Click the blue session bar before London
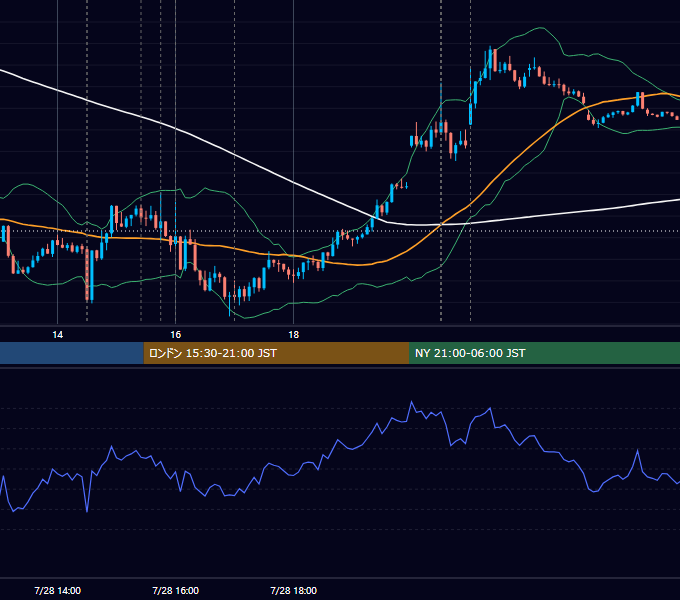 click(x=72, y=353)
